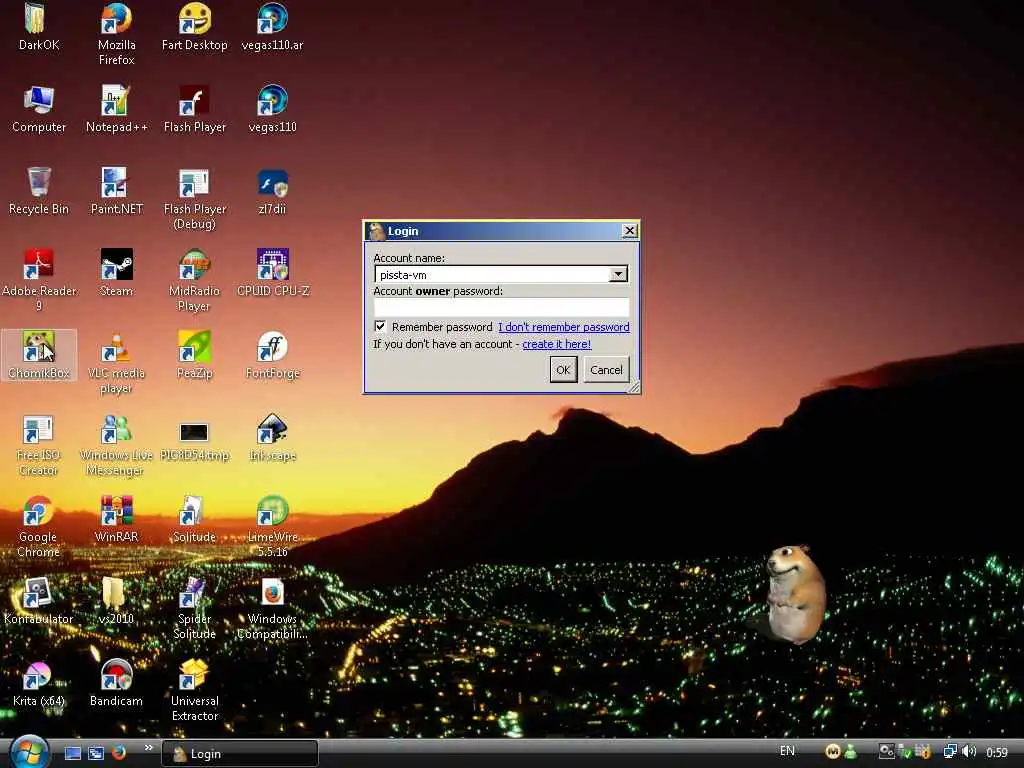Click the Show Desktop quick launch icon
Viewport: 1024px width, 768px height.
[x=72, y=753]
